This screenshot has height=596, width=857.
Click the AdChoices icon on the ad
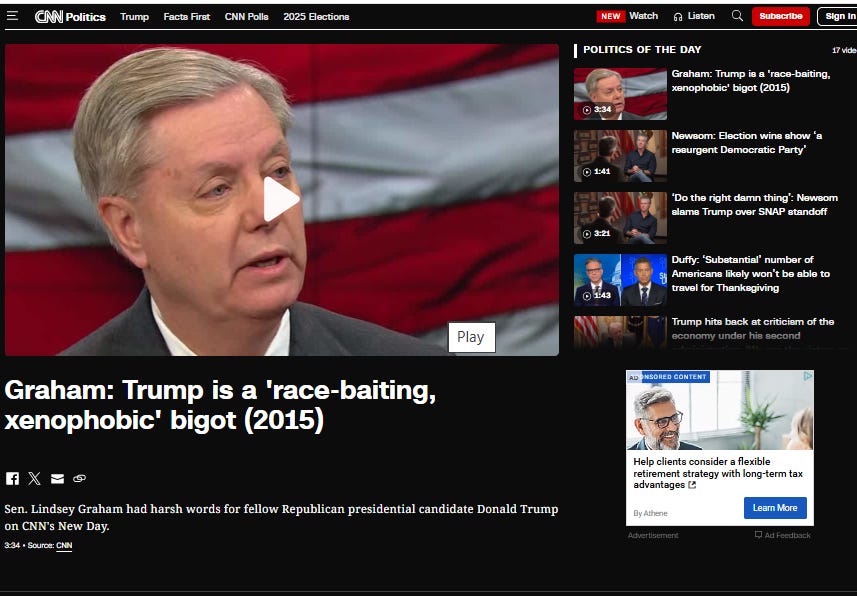[808, 376]
